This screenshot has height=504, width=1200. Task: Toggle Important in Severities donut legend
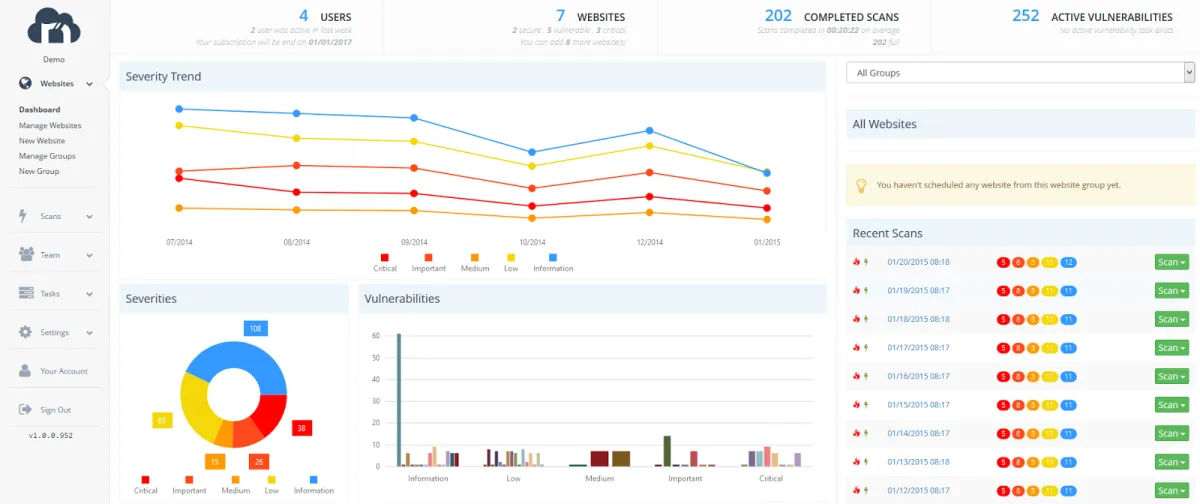[x=190, y=485]
